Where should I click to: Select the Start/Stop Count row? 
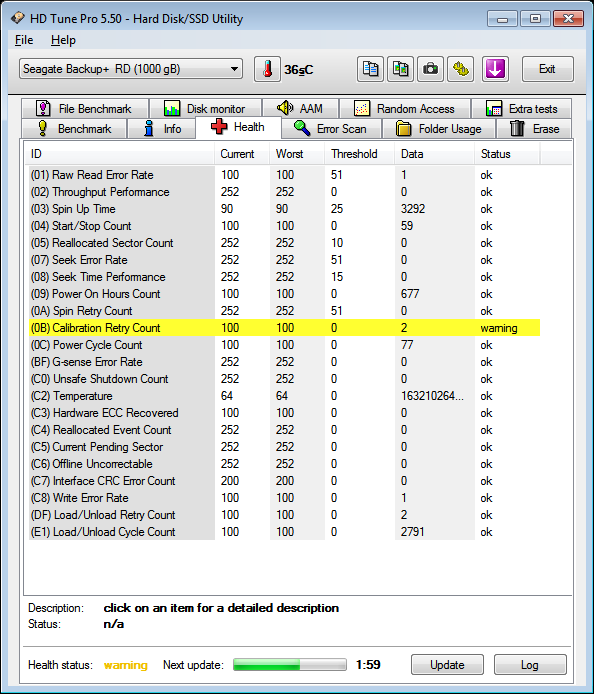point(285,226)
